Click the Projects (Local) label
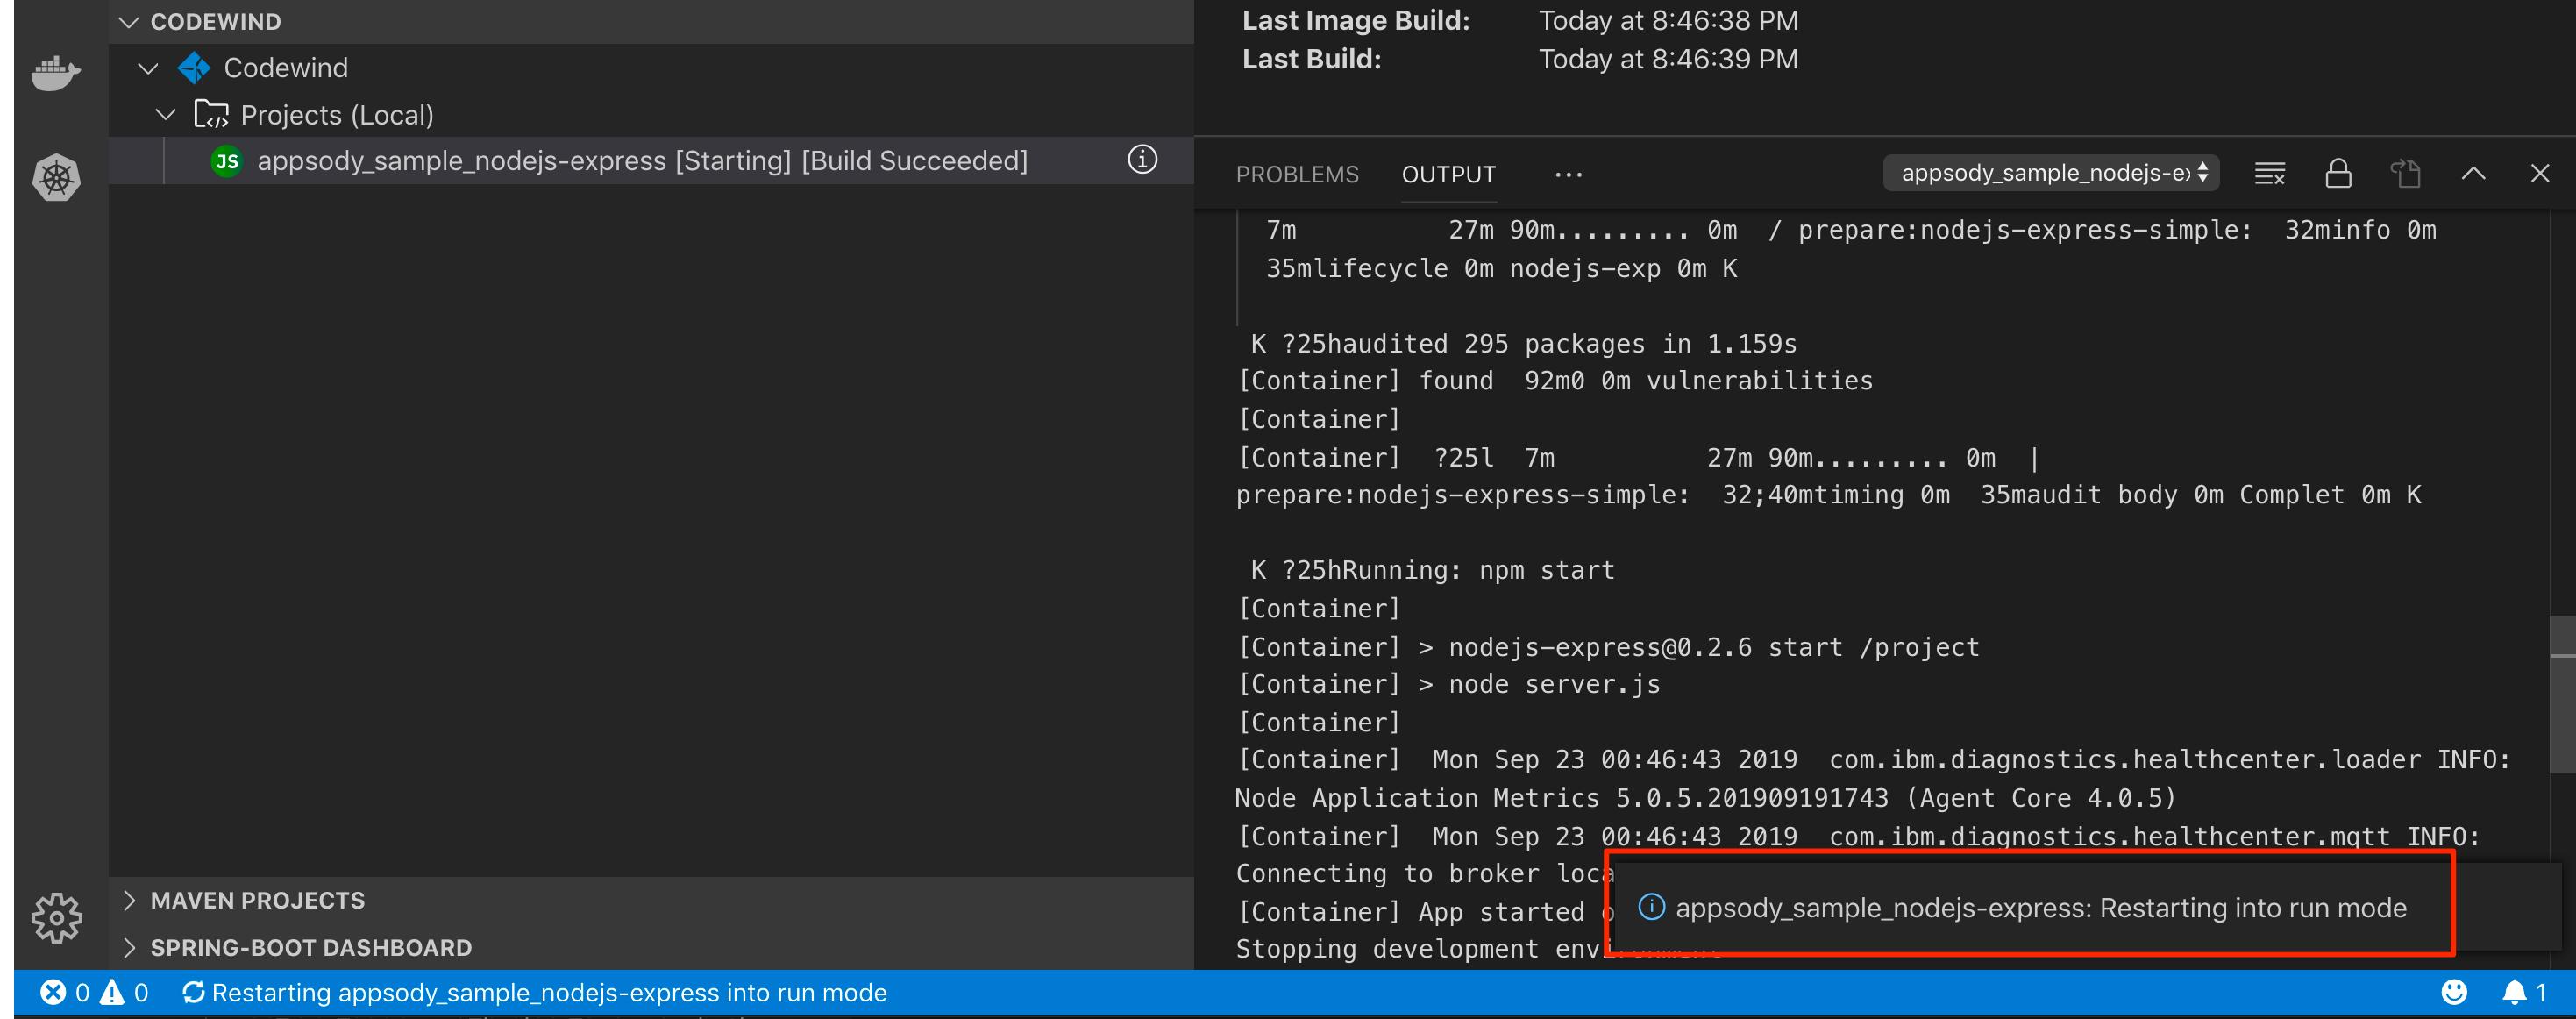This screenshot has height=1019, width=2576. [x=337, y=115]
